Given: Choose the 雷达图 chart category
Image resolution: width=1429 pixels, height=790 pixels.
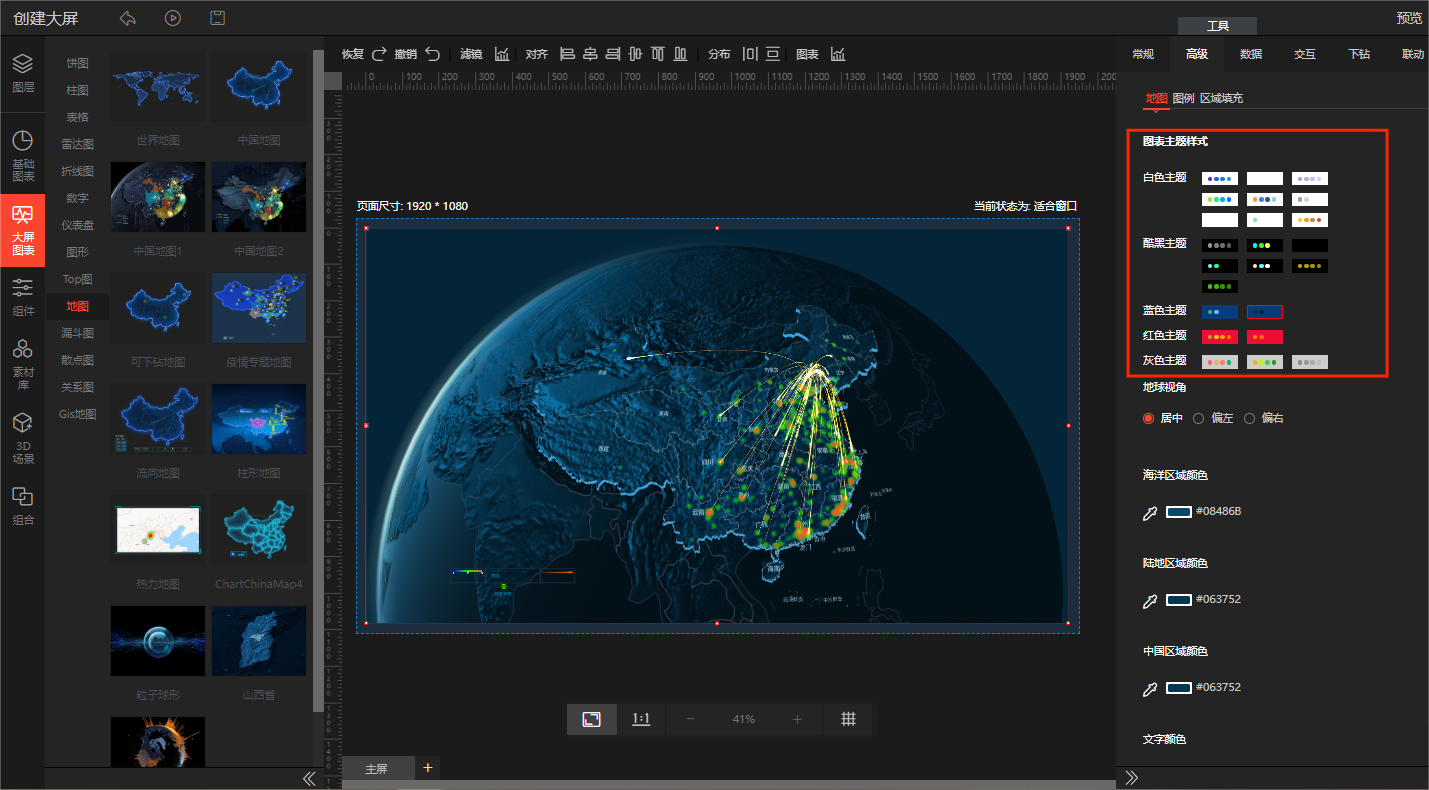Looking at the screenshot, I should tap(77, 144).
